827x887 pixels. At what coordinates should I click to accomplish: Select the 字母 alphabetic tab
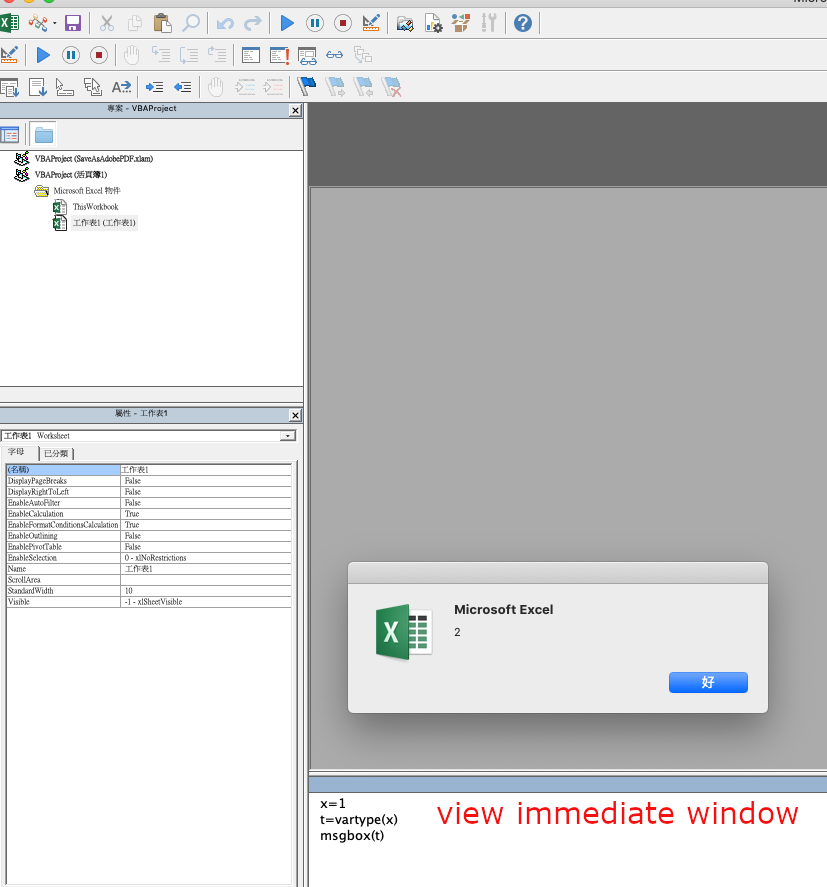point(18,453)
